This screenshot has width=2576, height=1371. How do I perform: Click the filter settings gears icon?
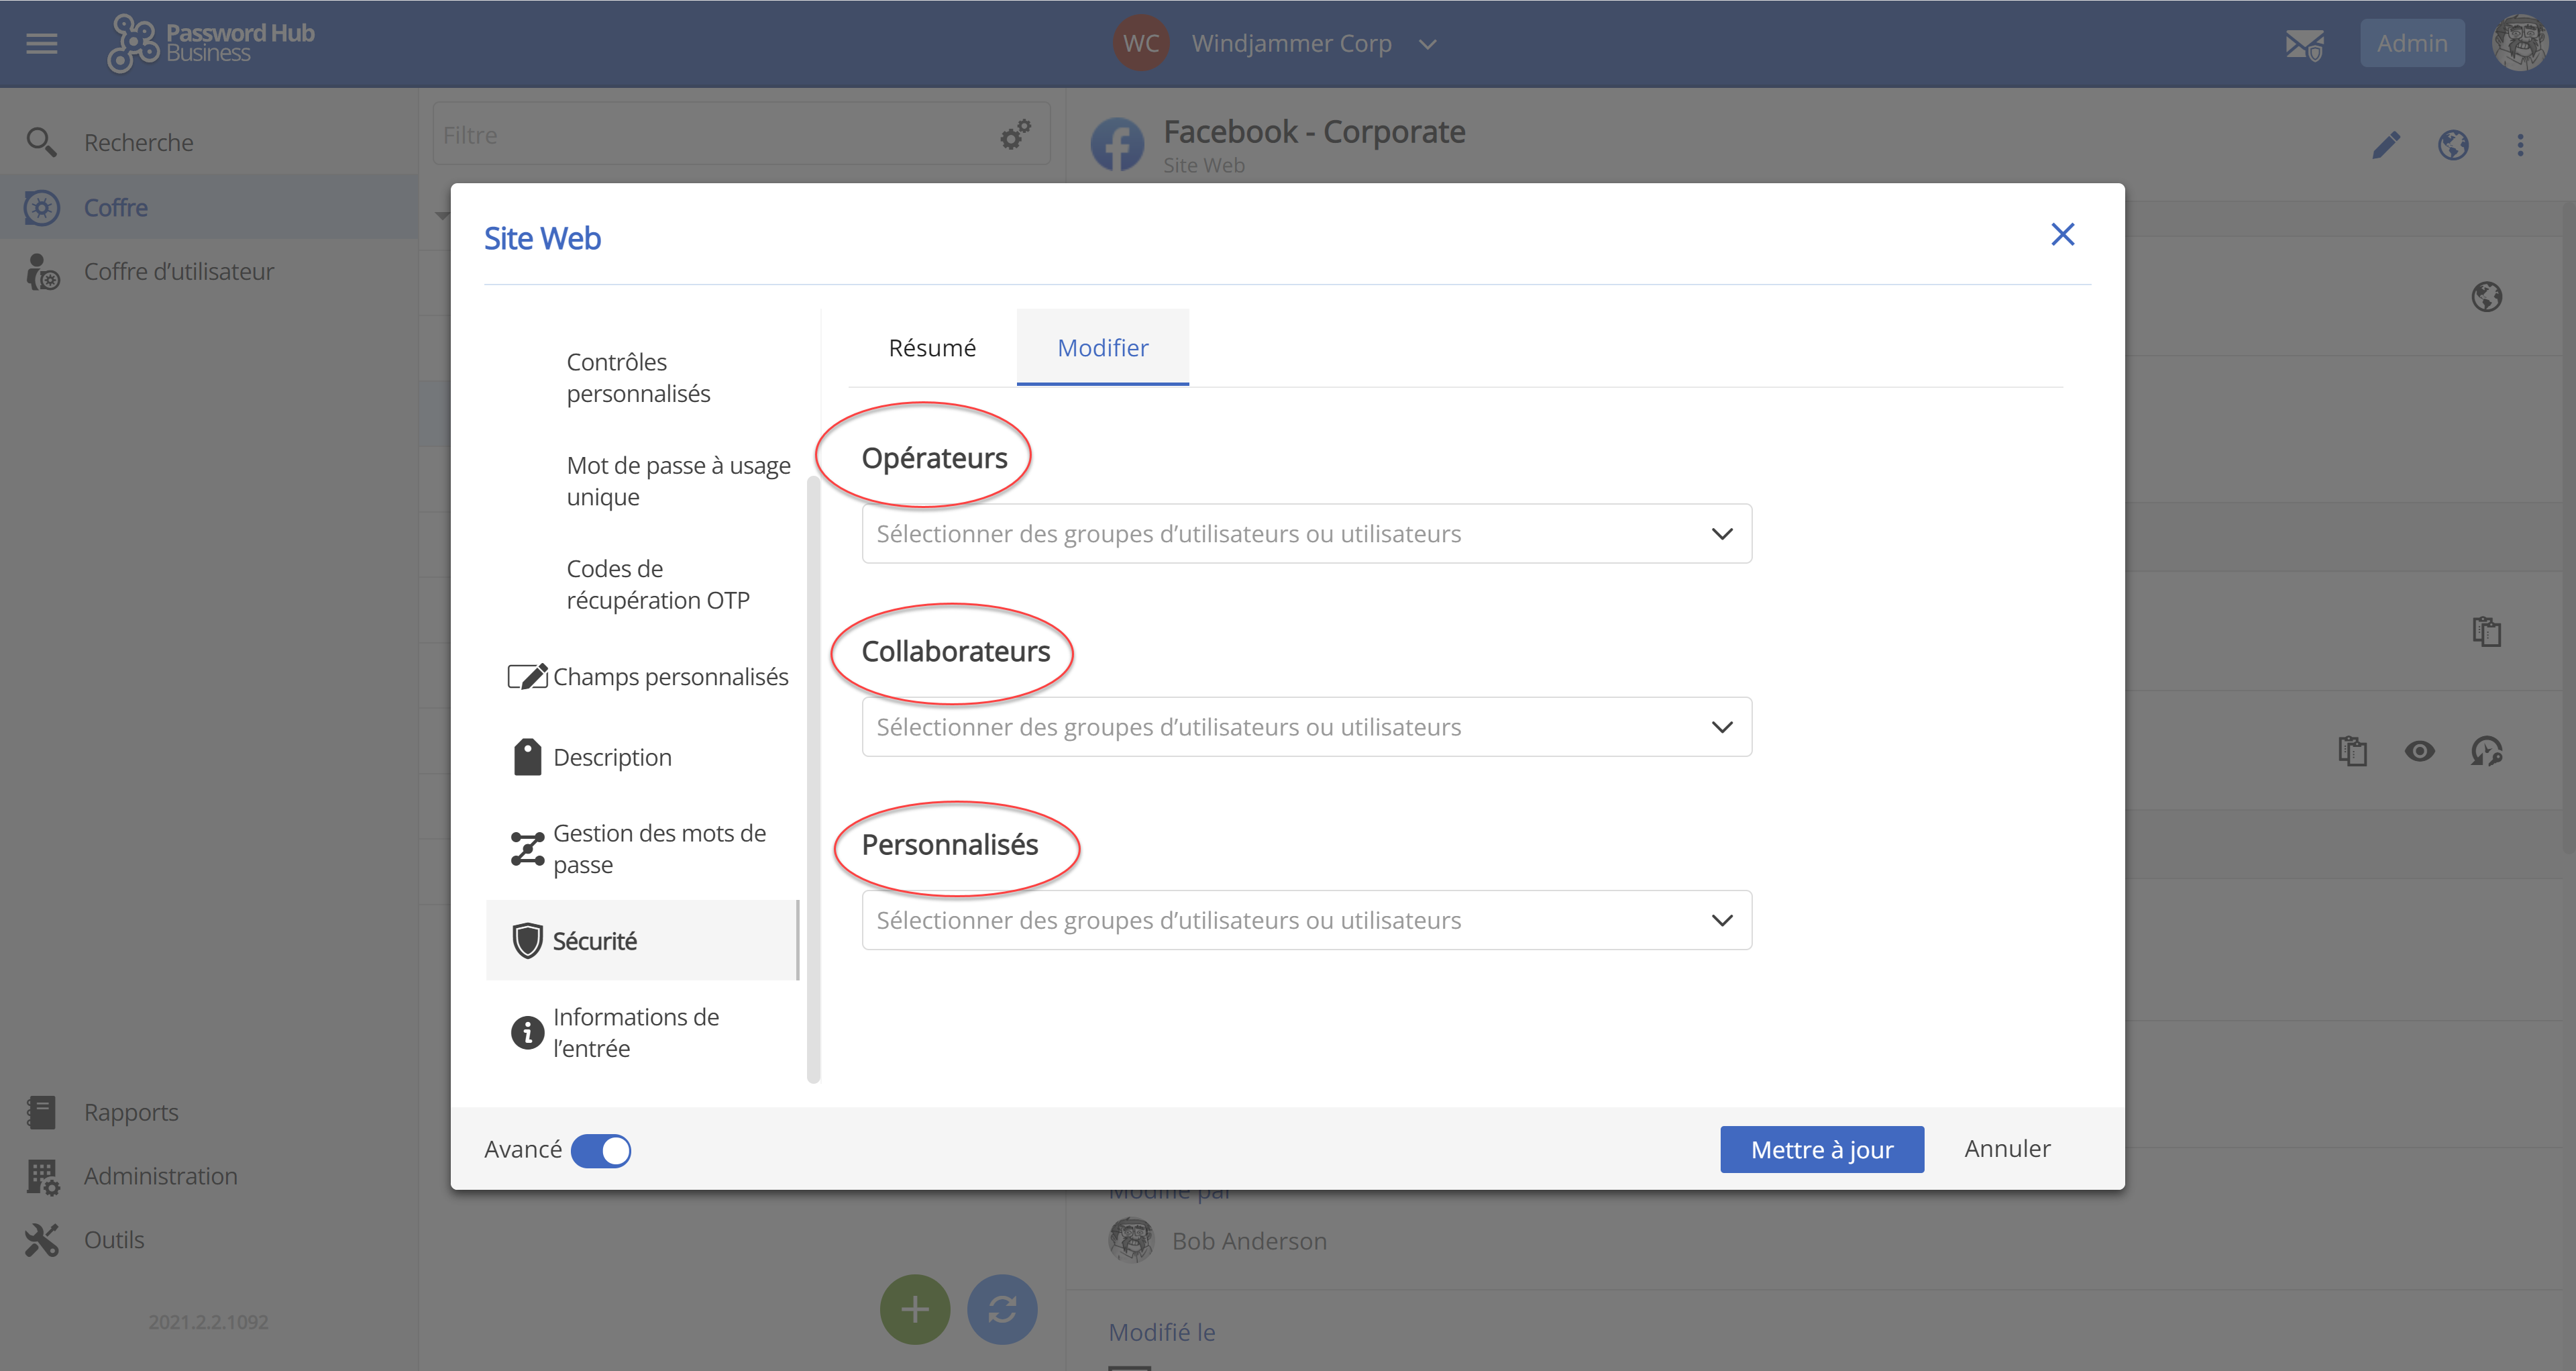point(1016,135)
